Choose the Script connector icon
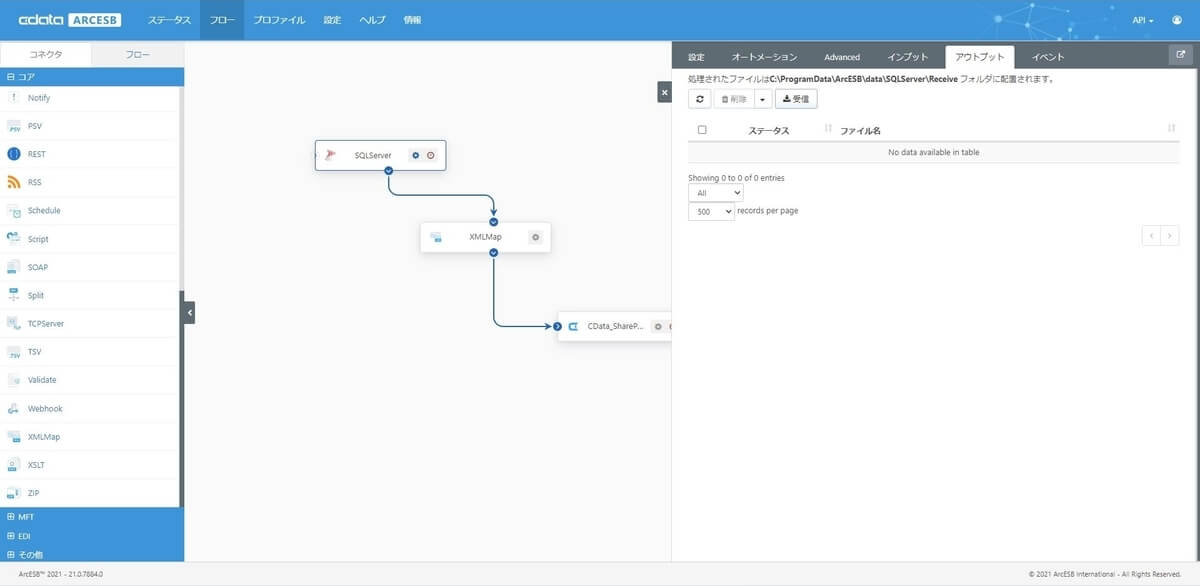Viewport: 1200px width, 586px height. (x=14, y=239)
